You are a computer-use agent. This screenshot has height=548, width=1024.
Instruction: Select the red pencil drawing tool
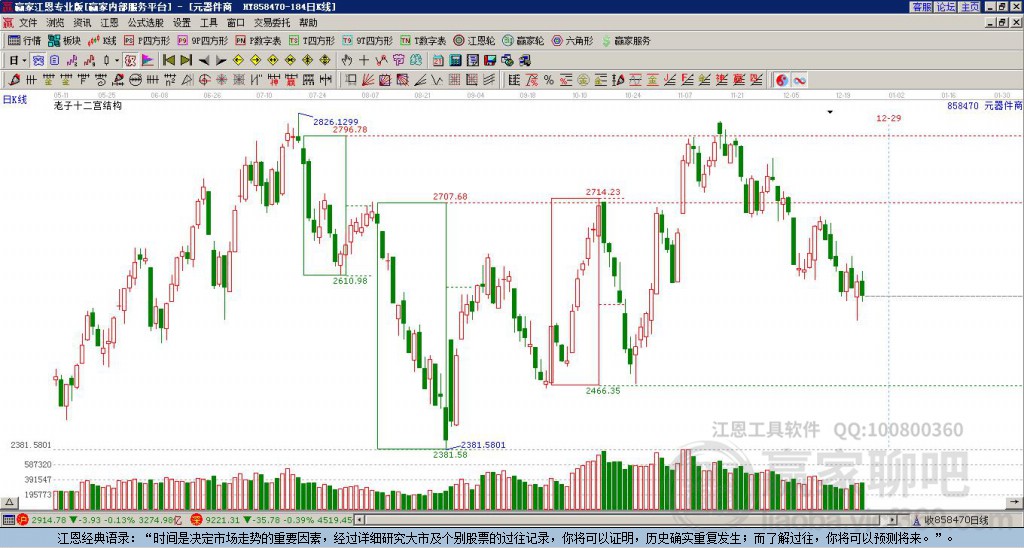tap(13, 80)
